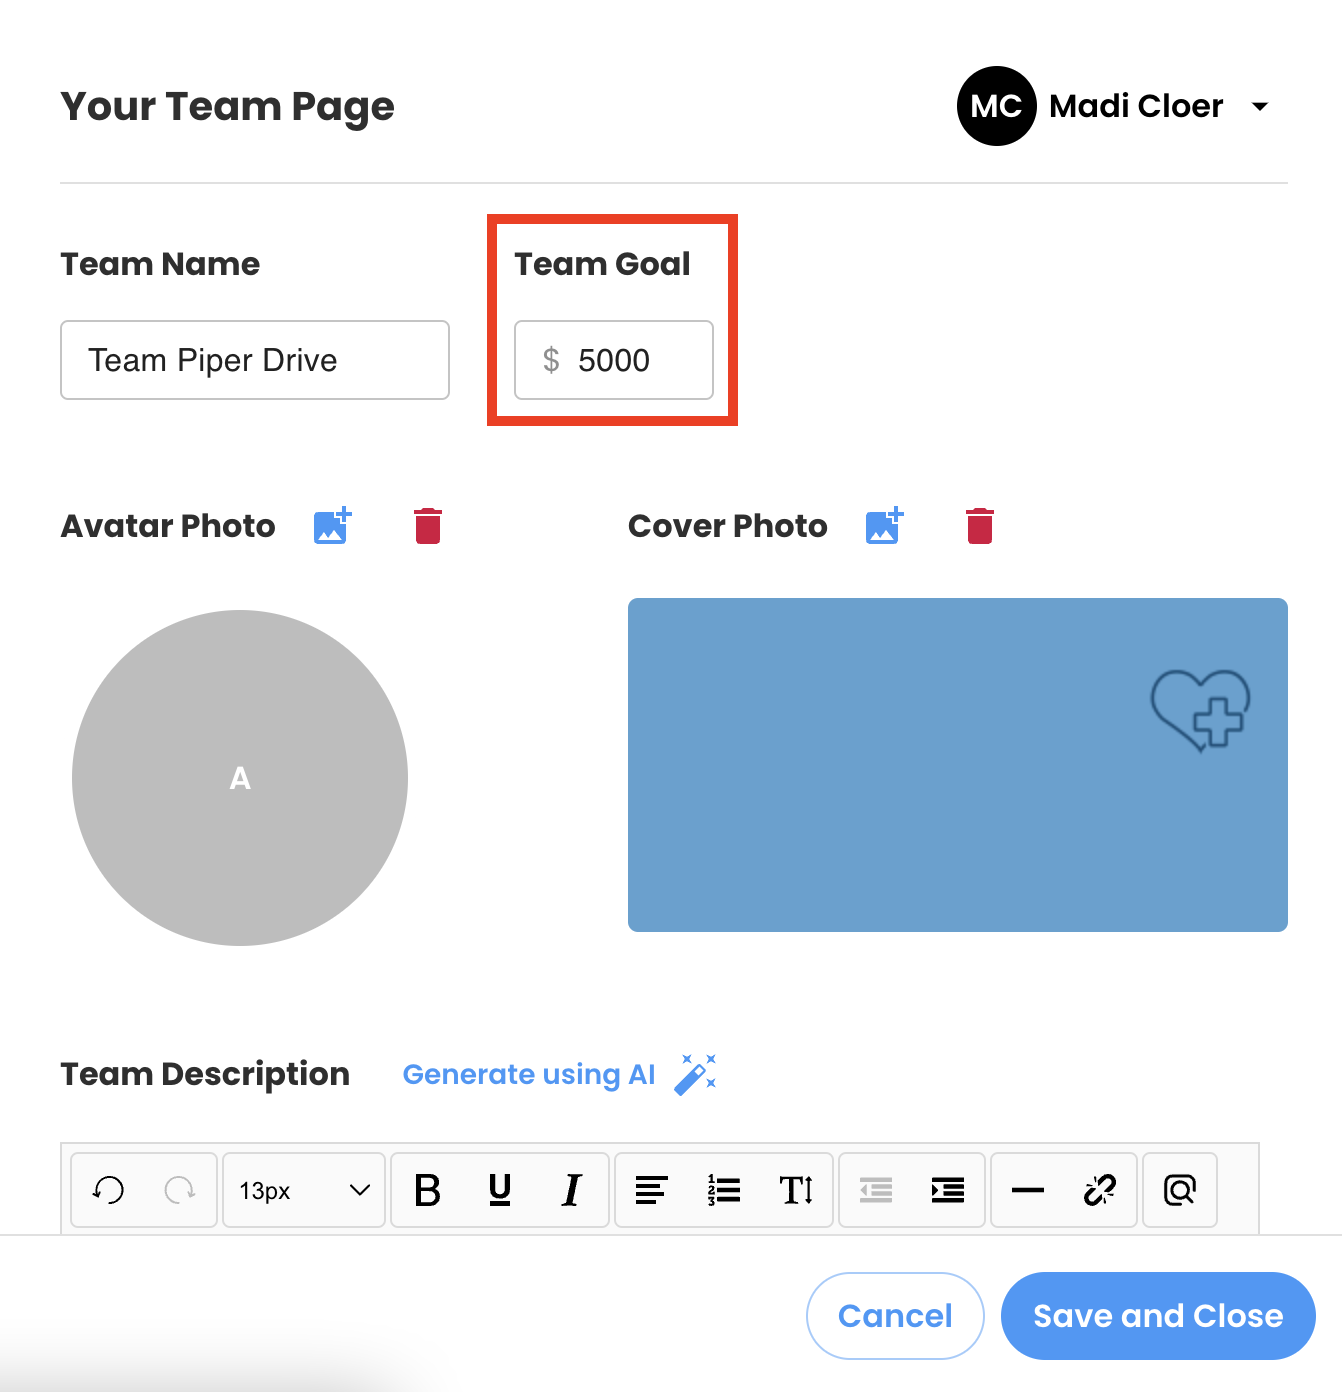Upload a new cover photo
Screen dimensions: 1342x1392
(884, 525)
